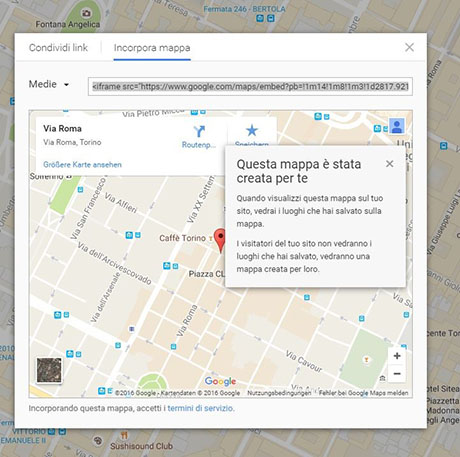Dismiss the Questa mappa tooltip
The width and height of the screenshot is (460, 457).
pos(389,164)
